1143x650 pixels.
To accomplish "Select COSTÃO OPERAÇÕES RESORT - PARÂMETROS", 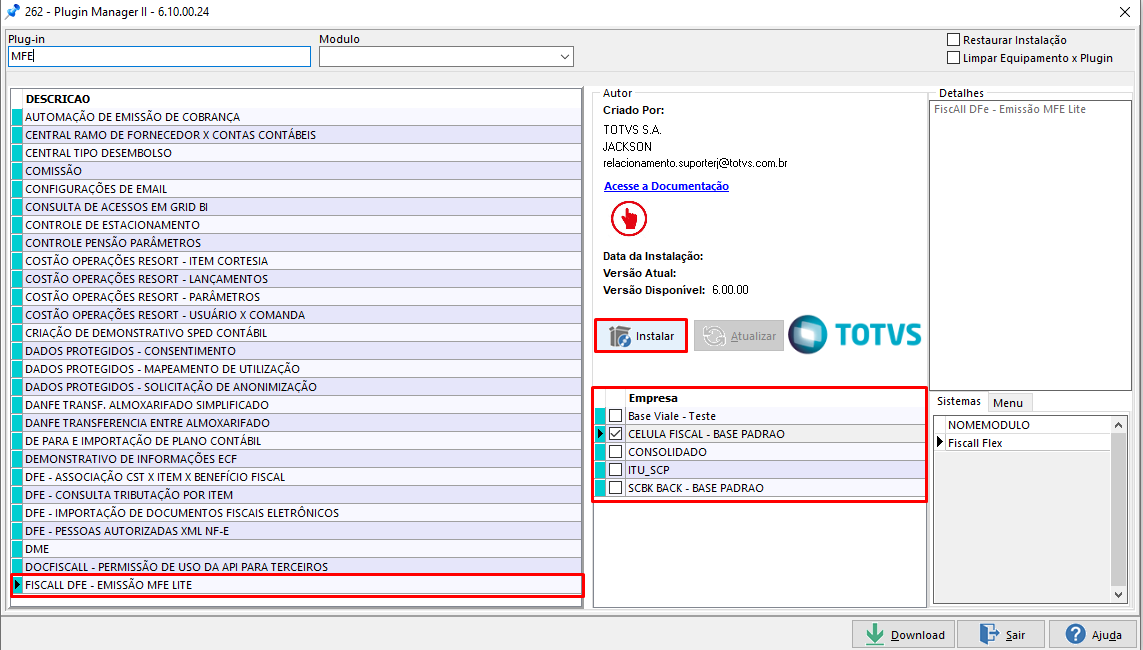I will pos(303,297).
